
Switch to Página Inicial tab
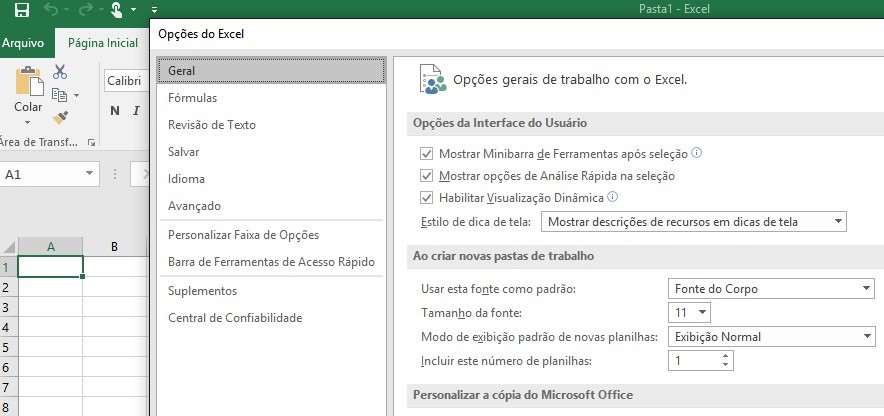[x=103, y=43]
